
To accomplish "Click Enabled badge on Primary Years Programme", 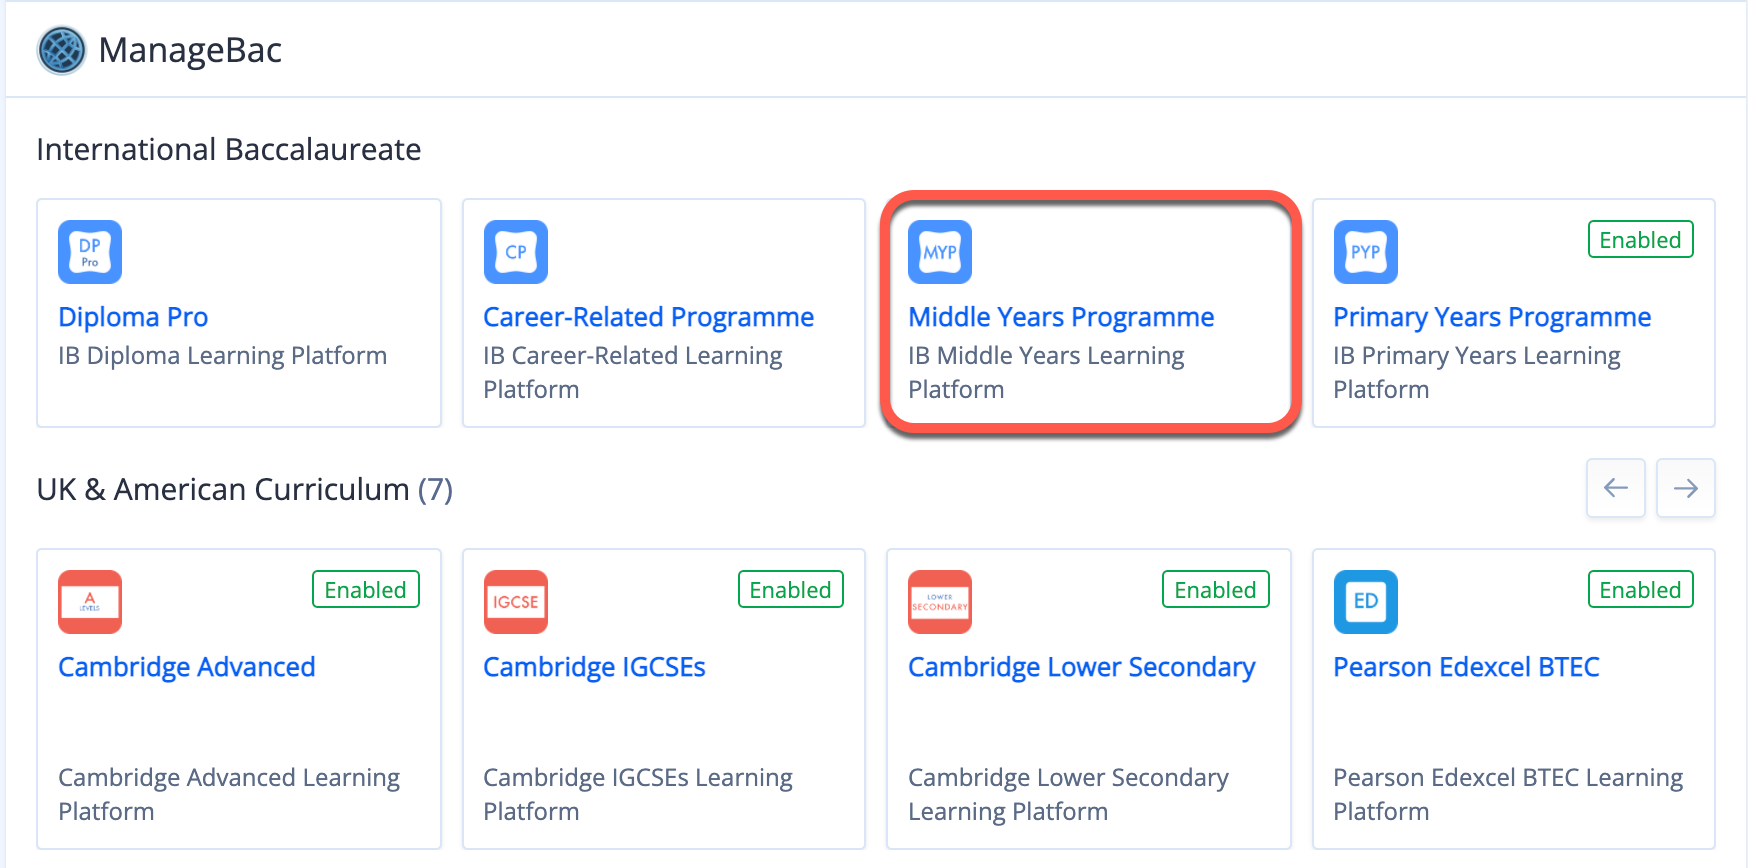I will pyautogui.click(x=1641, y=239).
